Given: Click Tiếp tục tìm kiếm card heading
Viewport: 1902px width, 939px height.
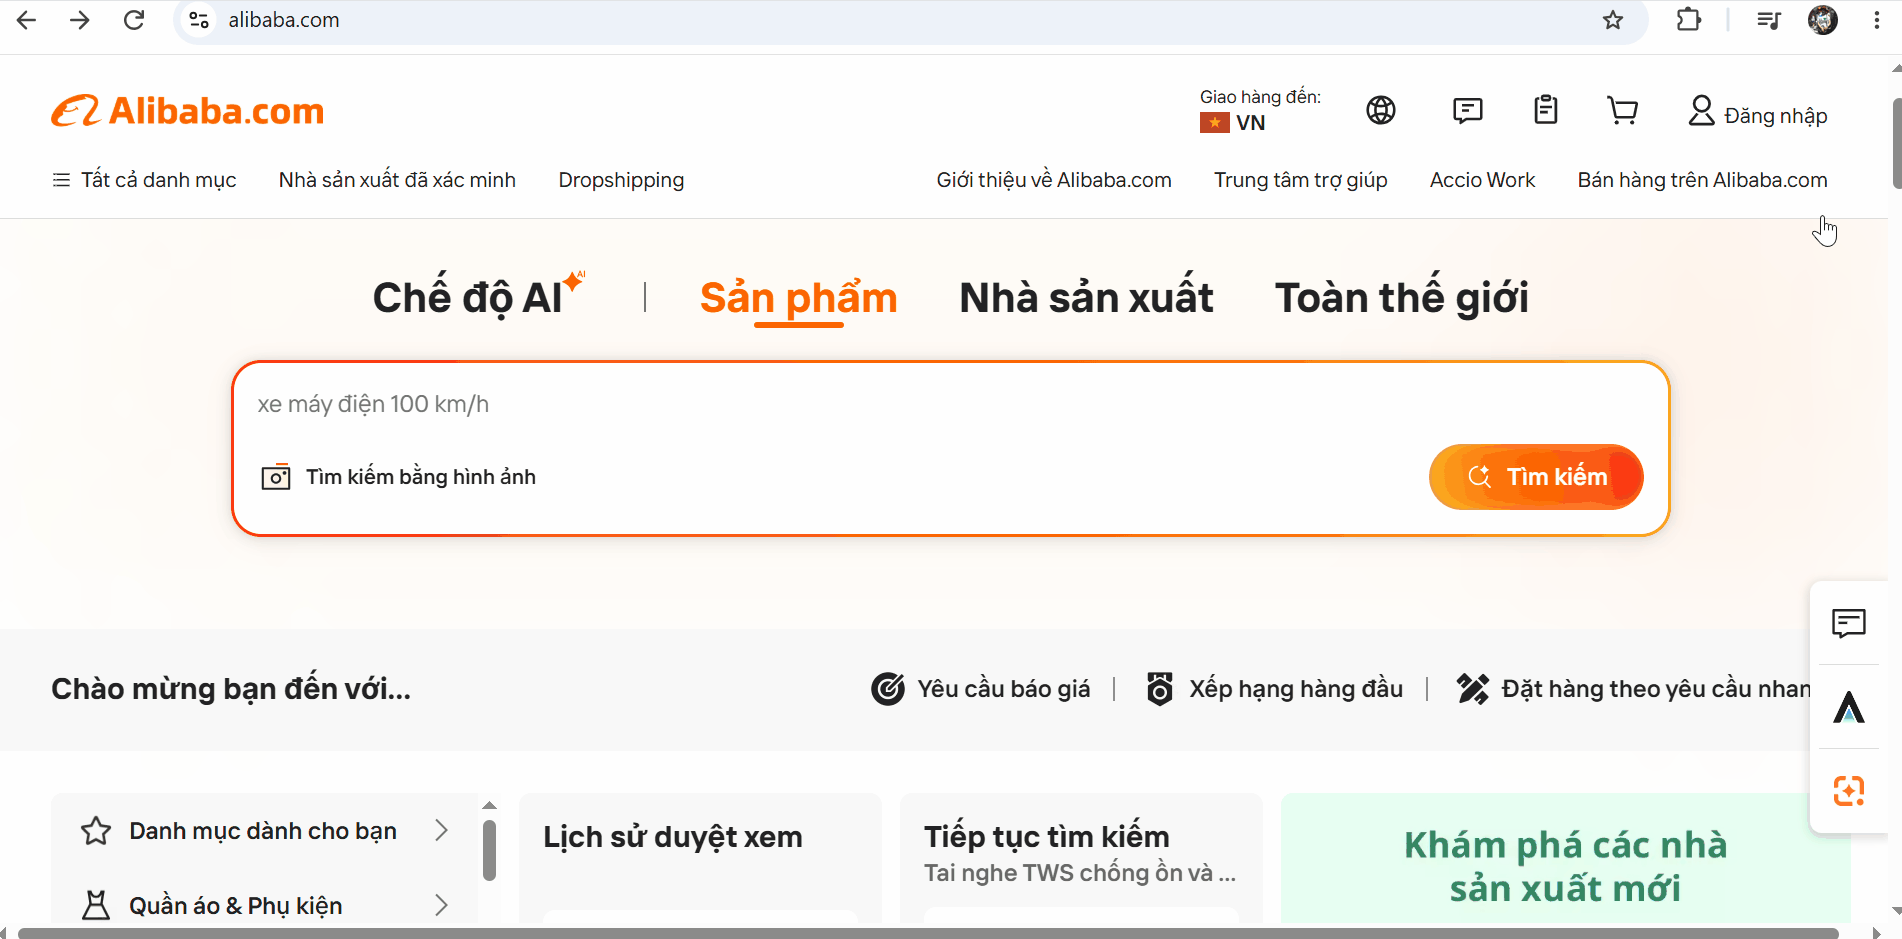Looking at the screenshot, I should click(1047, 836).
